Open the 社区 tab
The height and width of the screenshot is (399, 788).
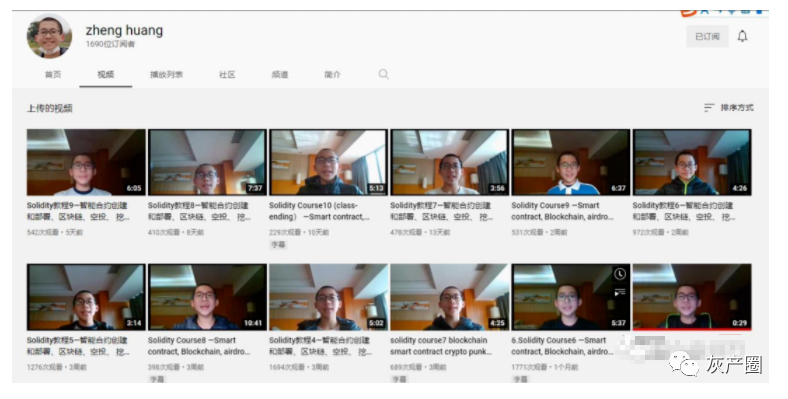227,74
